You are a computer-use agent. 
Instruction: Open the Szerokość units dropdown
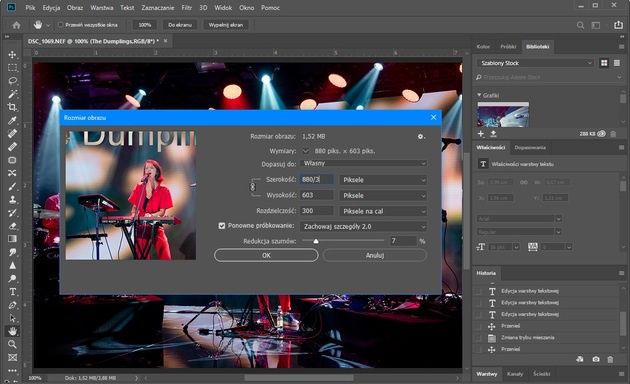point(383,180)
